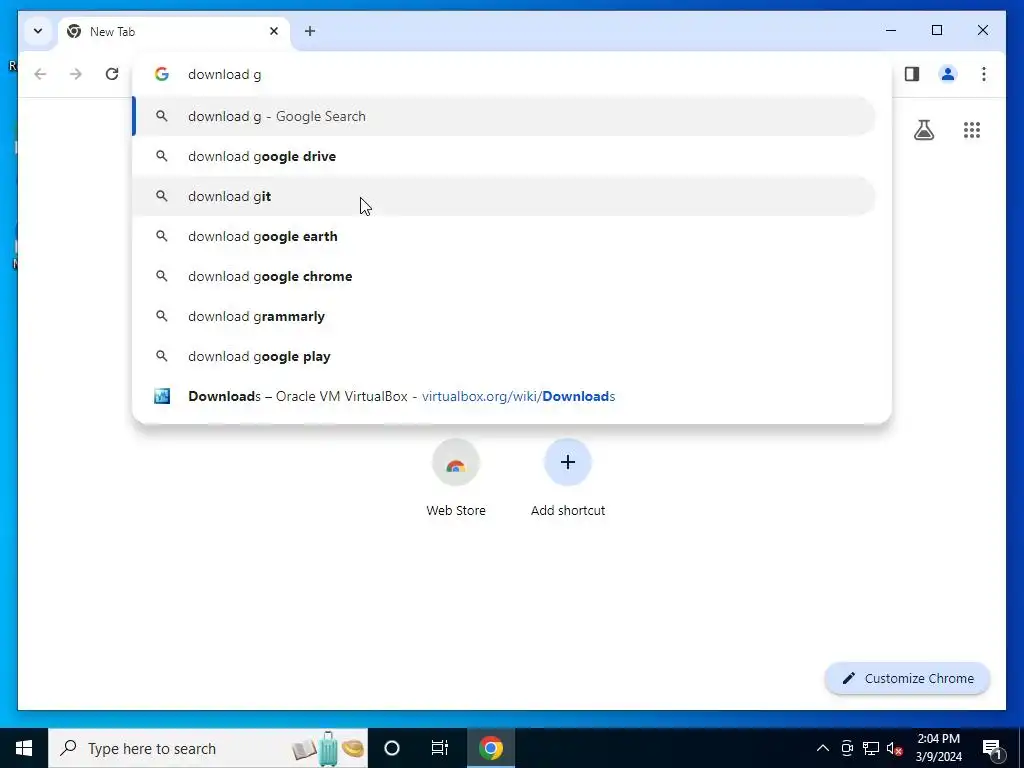Toggle the Chrome side panel
This screenshot has height=768, width=1024.
[912, 74]
